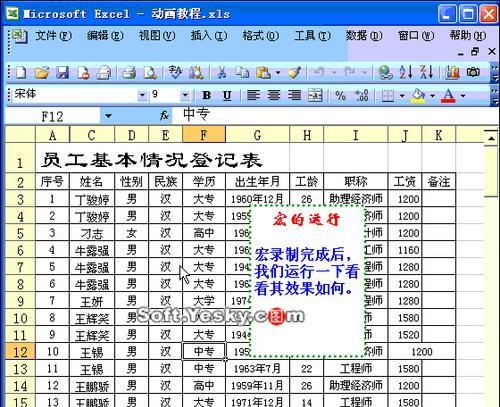
Task: Align text right
Action: click(x=294, y=96)
